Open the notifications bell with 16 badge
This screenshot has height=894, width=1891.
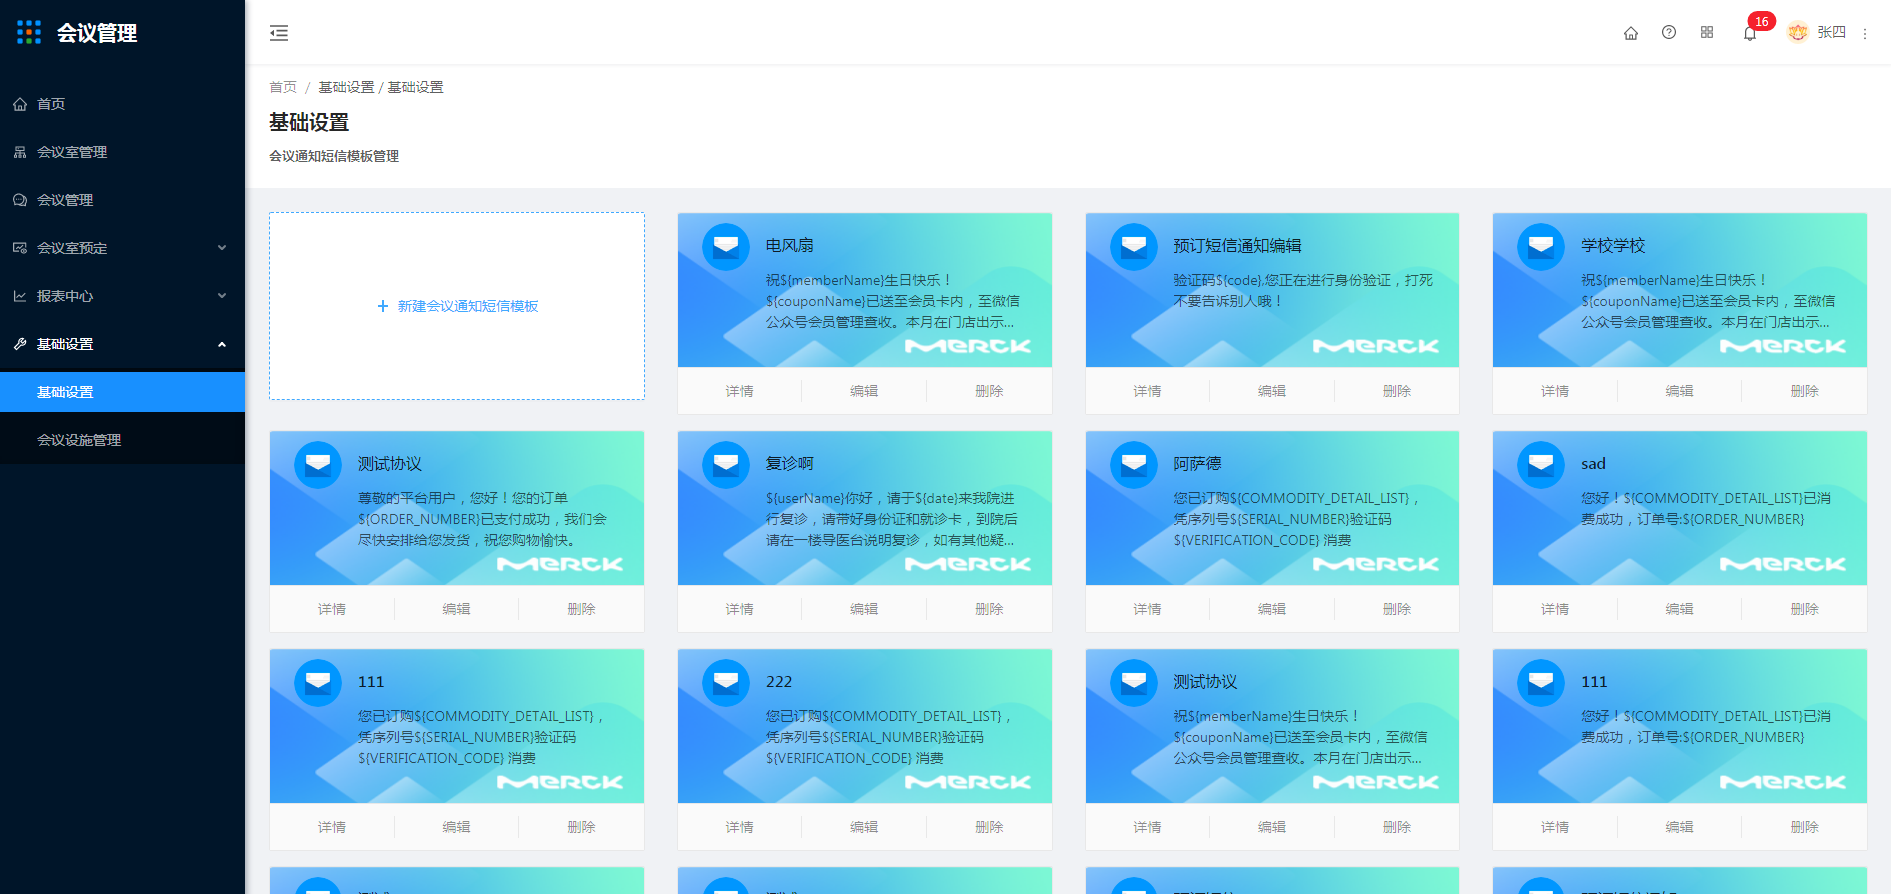(1750, 33)
